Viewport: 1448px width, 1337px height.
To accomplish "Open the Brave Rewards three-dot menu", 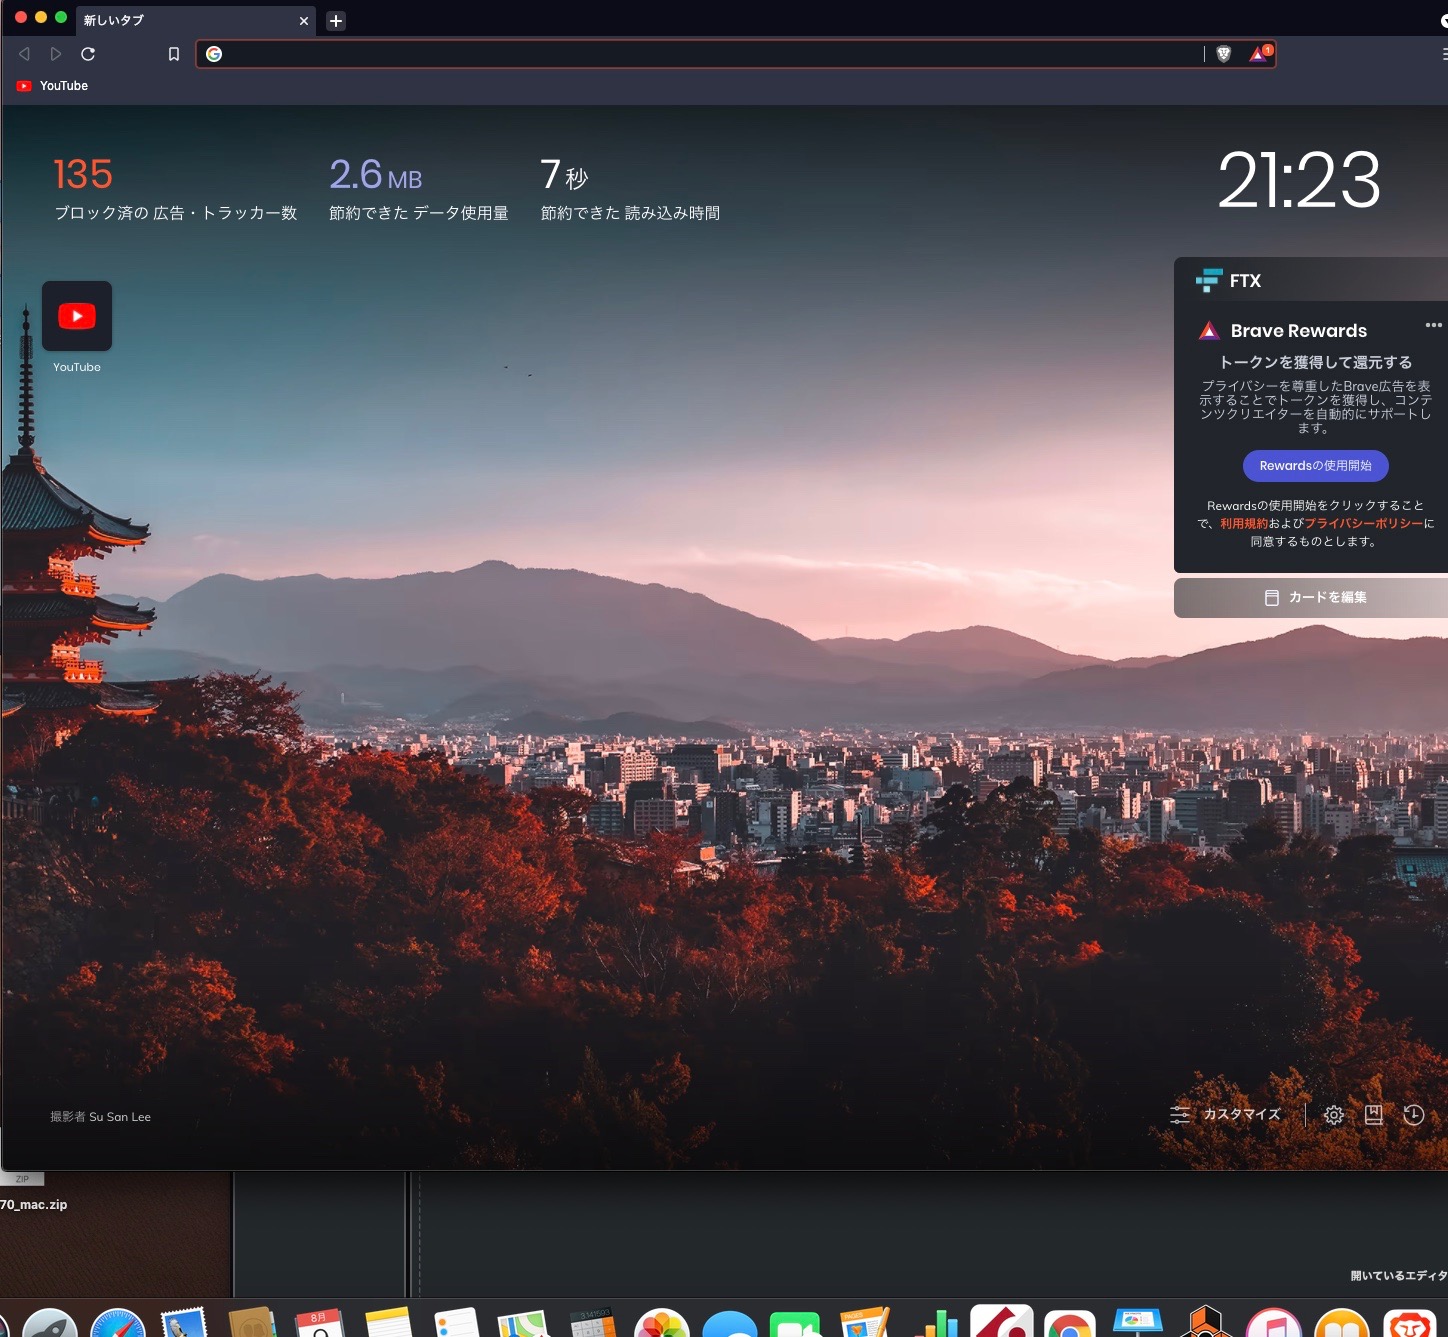I will click(1433, 325).
